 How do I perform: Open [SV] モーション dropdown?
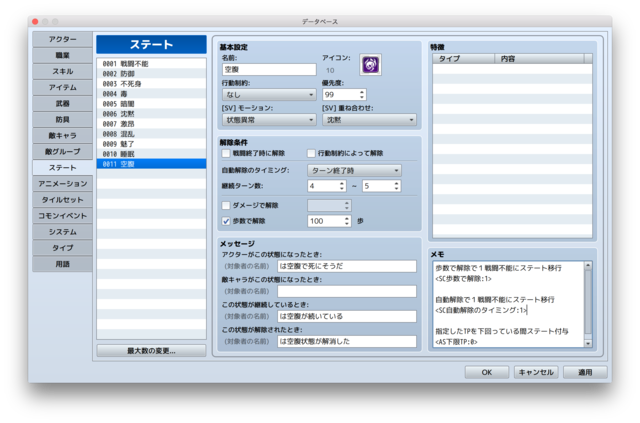pos(269,120)
